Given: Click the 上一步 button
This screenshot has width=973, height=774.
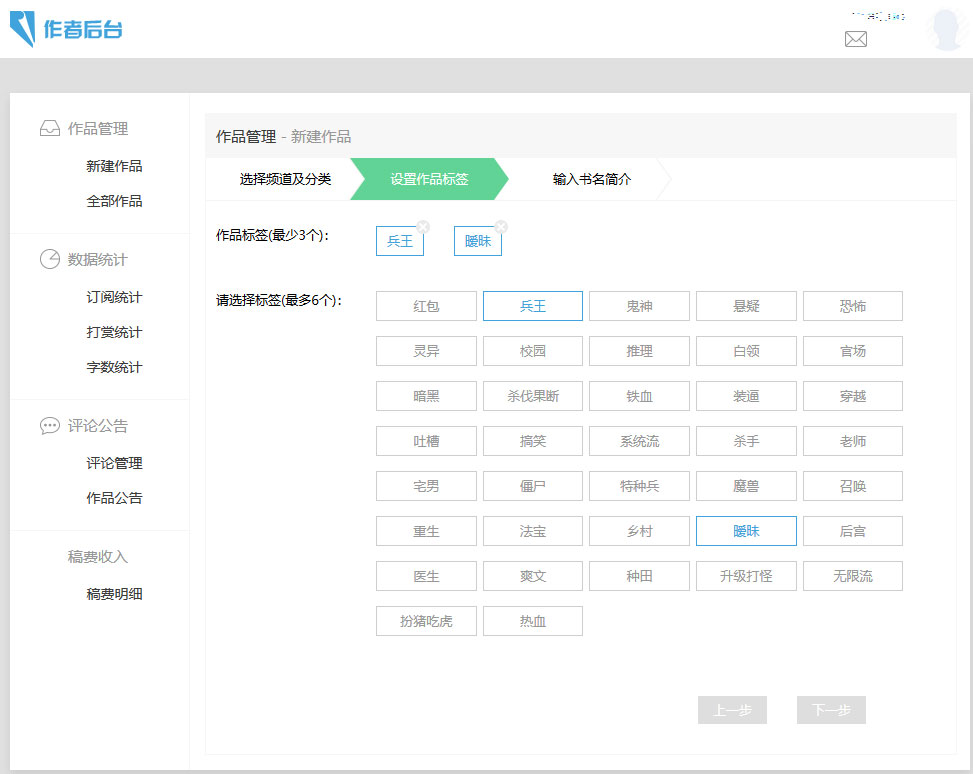Looking at the screenshot, I should coord(732,710).
